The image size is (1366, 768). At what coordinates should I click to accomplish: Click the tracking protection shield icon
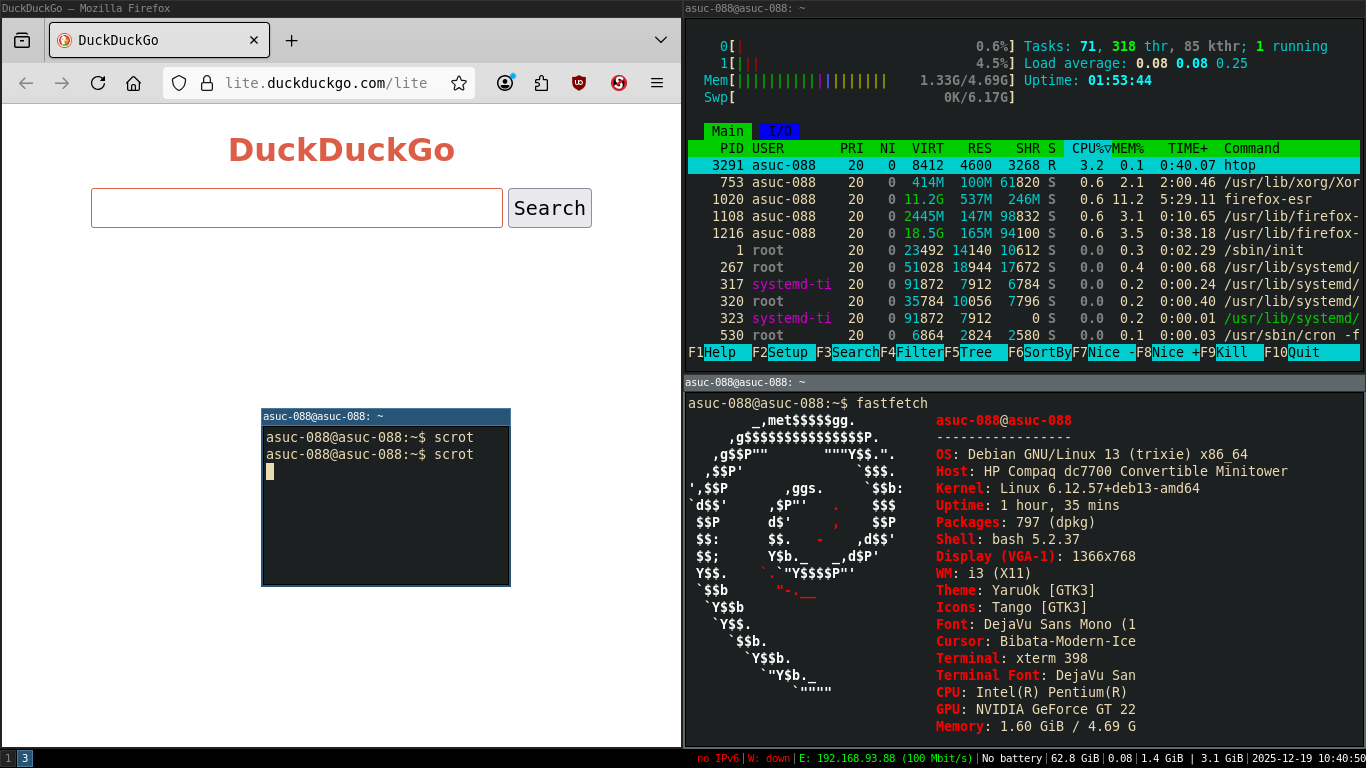179,83
